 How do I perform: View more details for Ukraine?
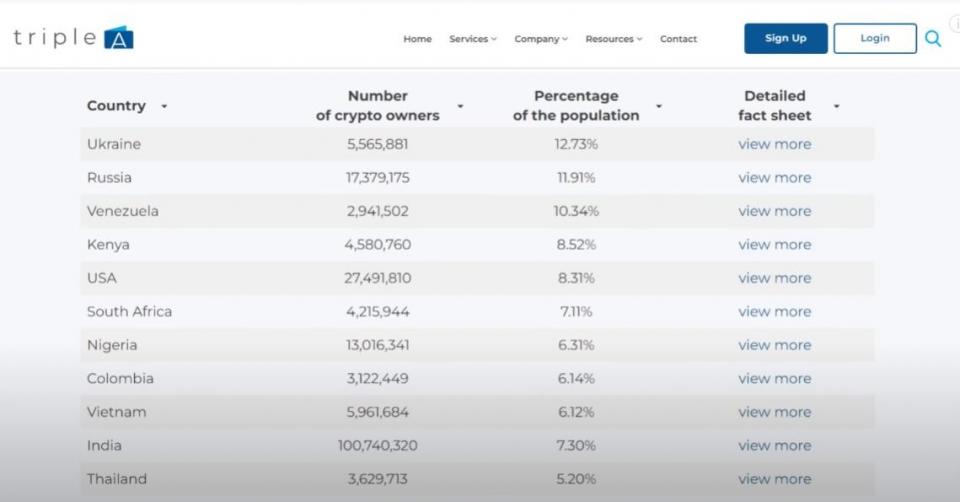[x=774, y=144]
